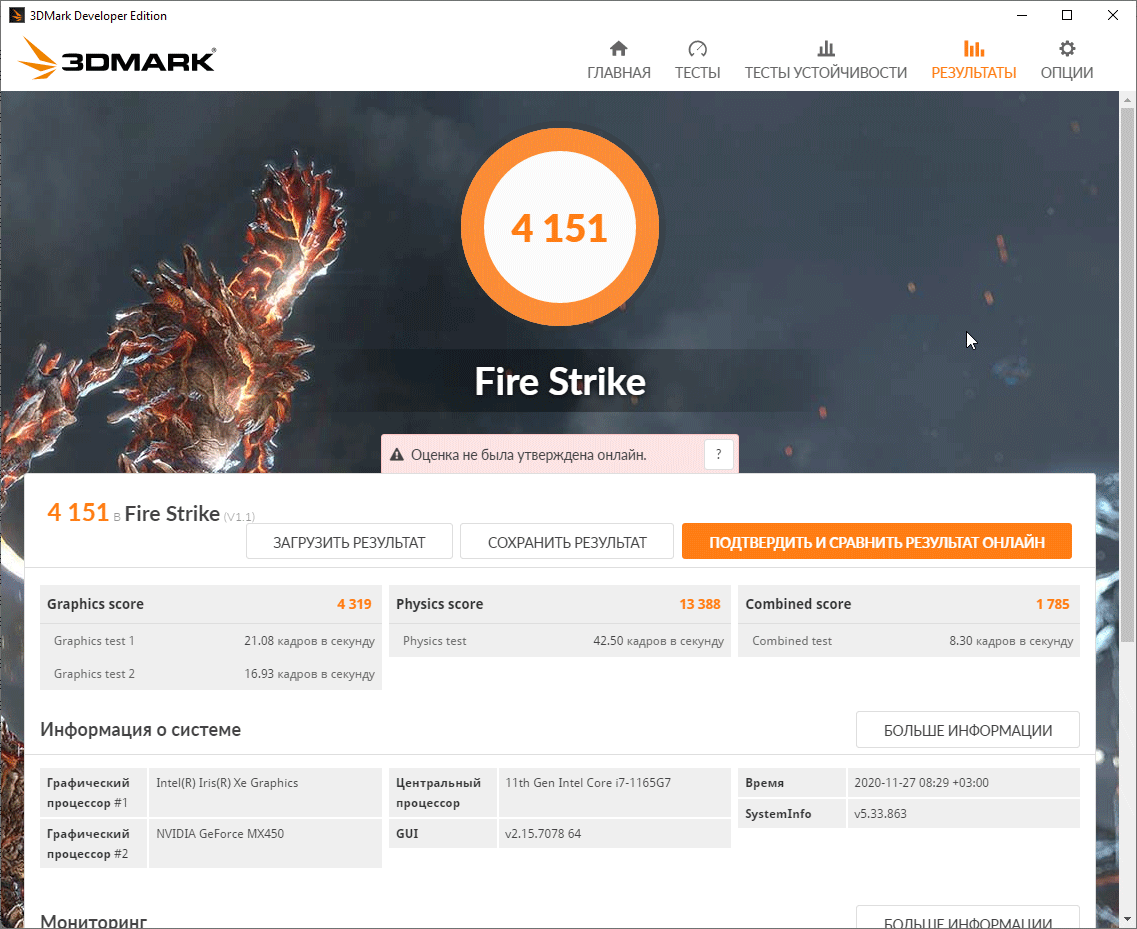Viewport: 1137px width, 929px height.
Task: Minimize the 3DMark window
Action: [x=1022, y=15]
